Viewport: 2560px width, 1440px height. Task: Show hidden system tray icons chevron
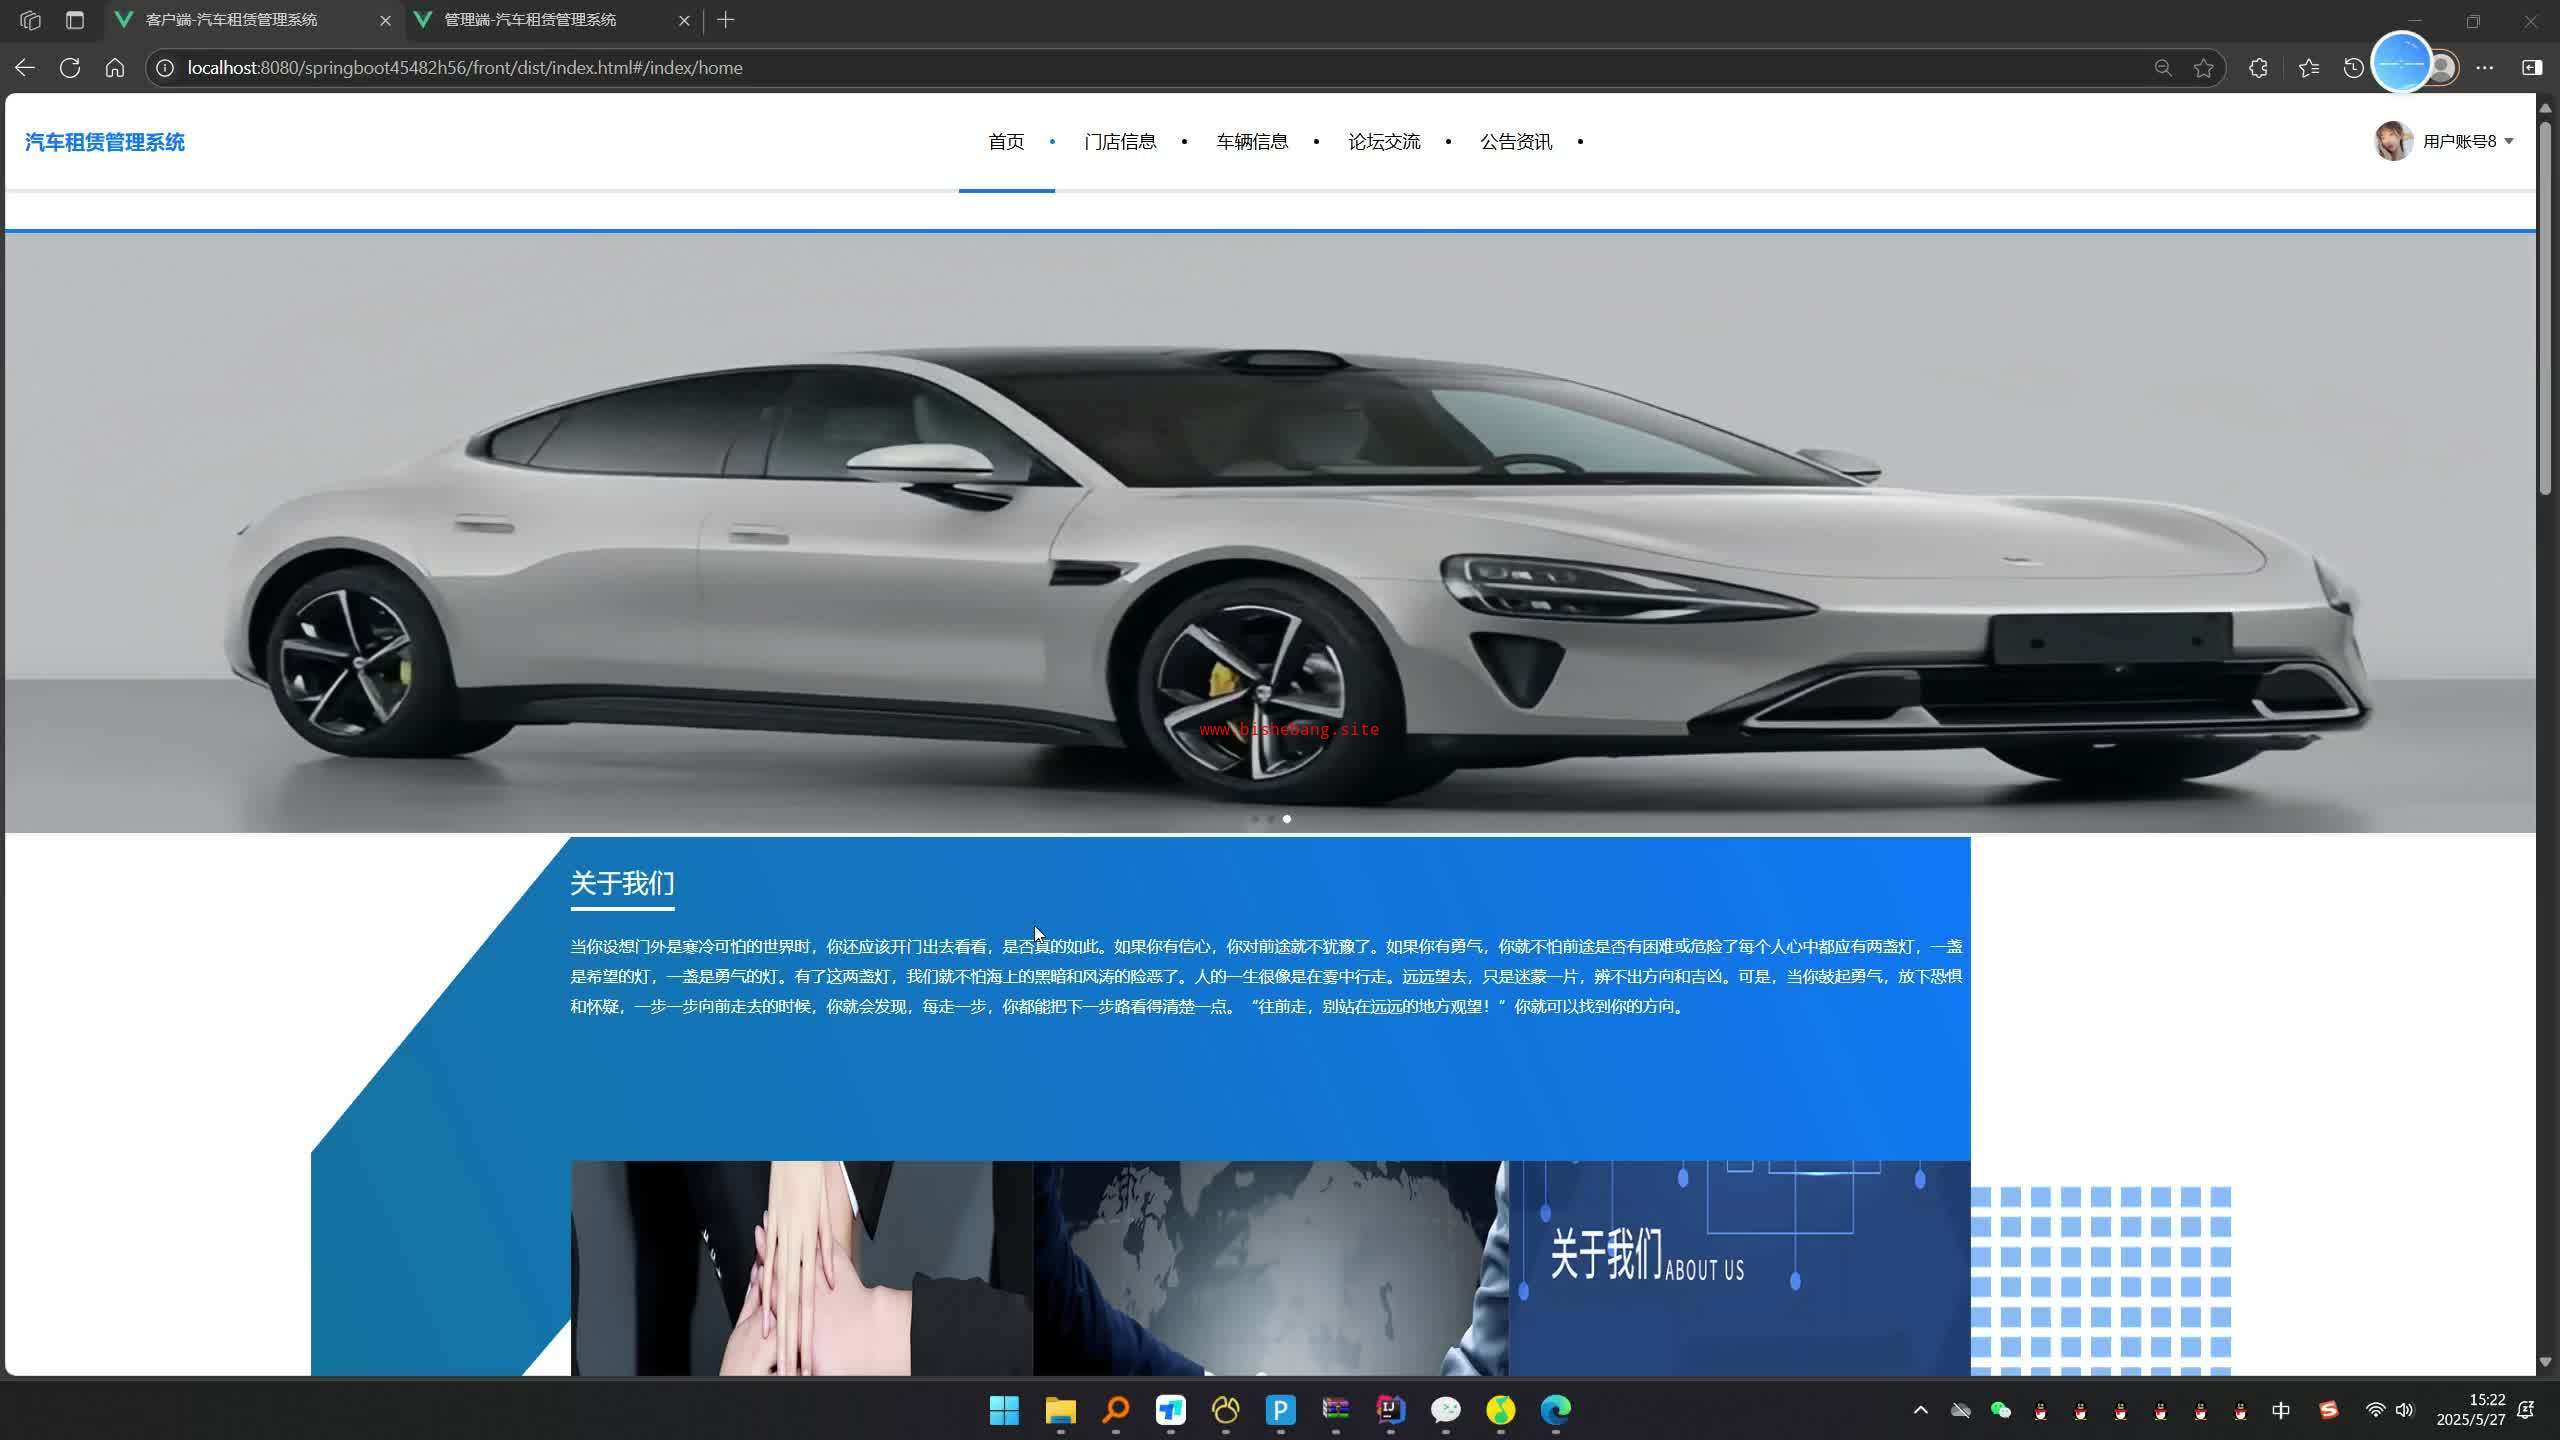pos(1920,1410)
